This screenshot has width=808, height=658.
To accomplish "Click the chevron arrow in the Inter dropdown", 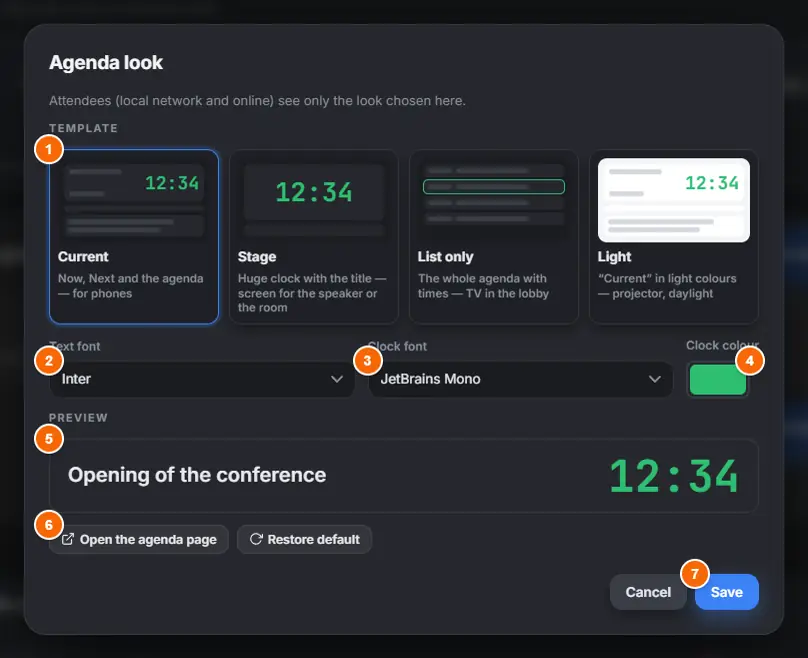I will pyautogui.click(x=337, y=379).
